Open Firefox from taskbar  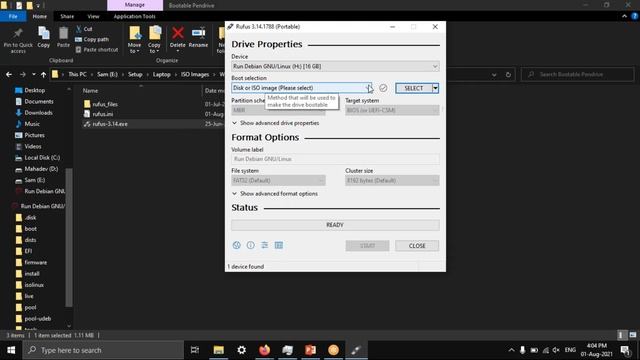(264, 350)
